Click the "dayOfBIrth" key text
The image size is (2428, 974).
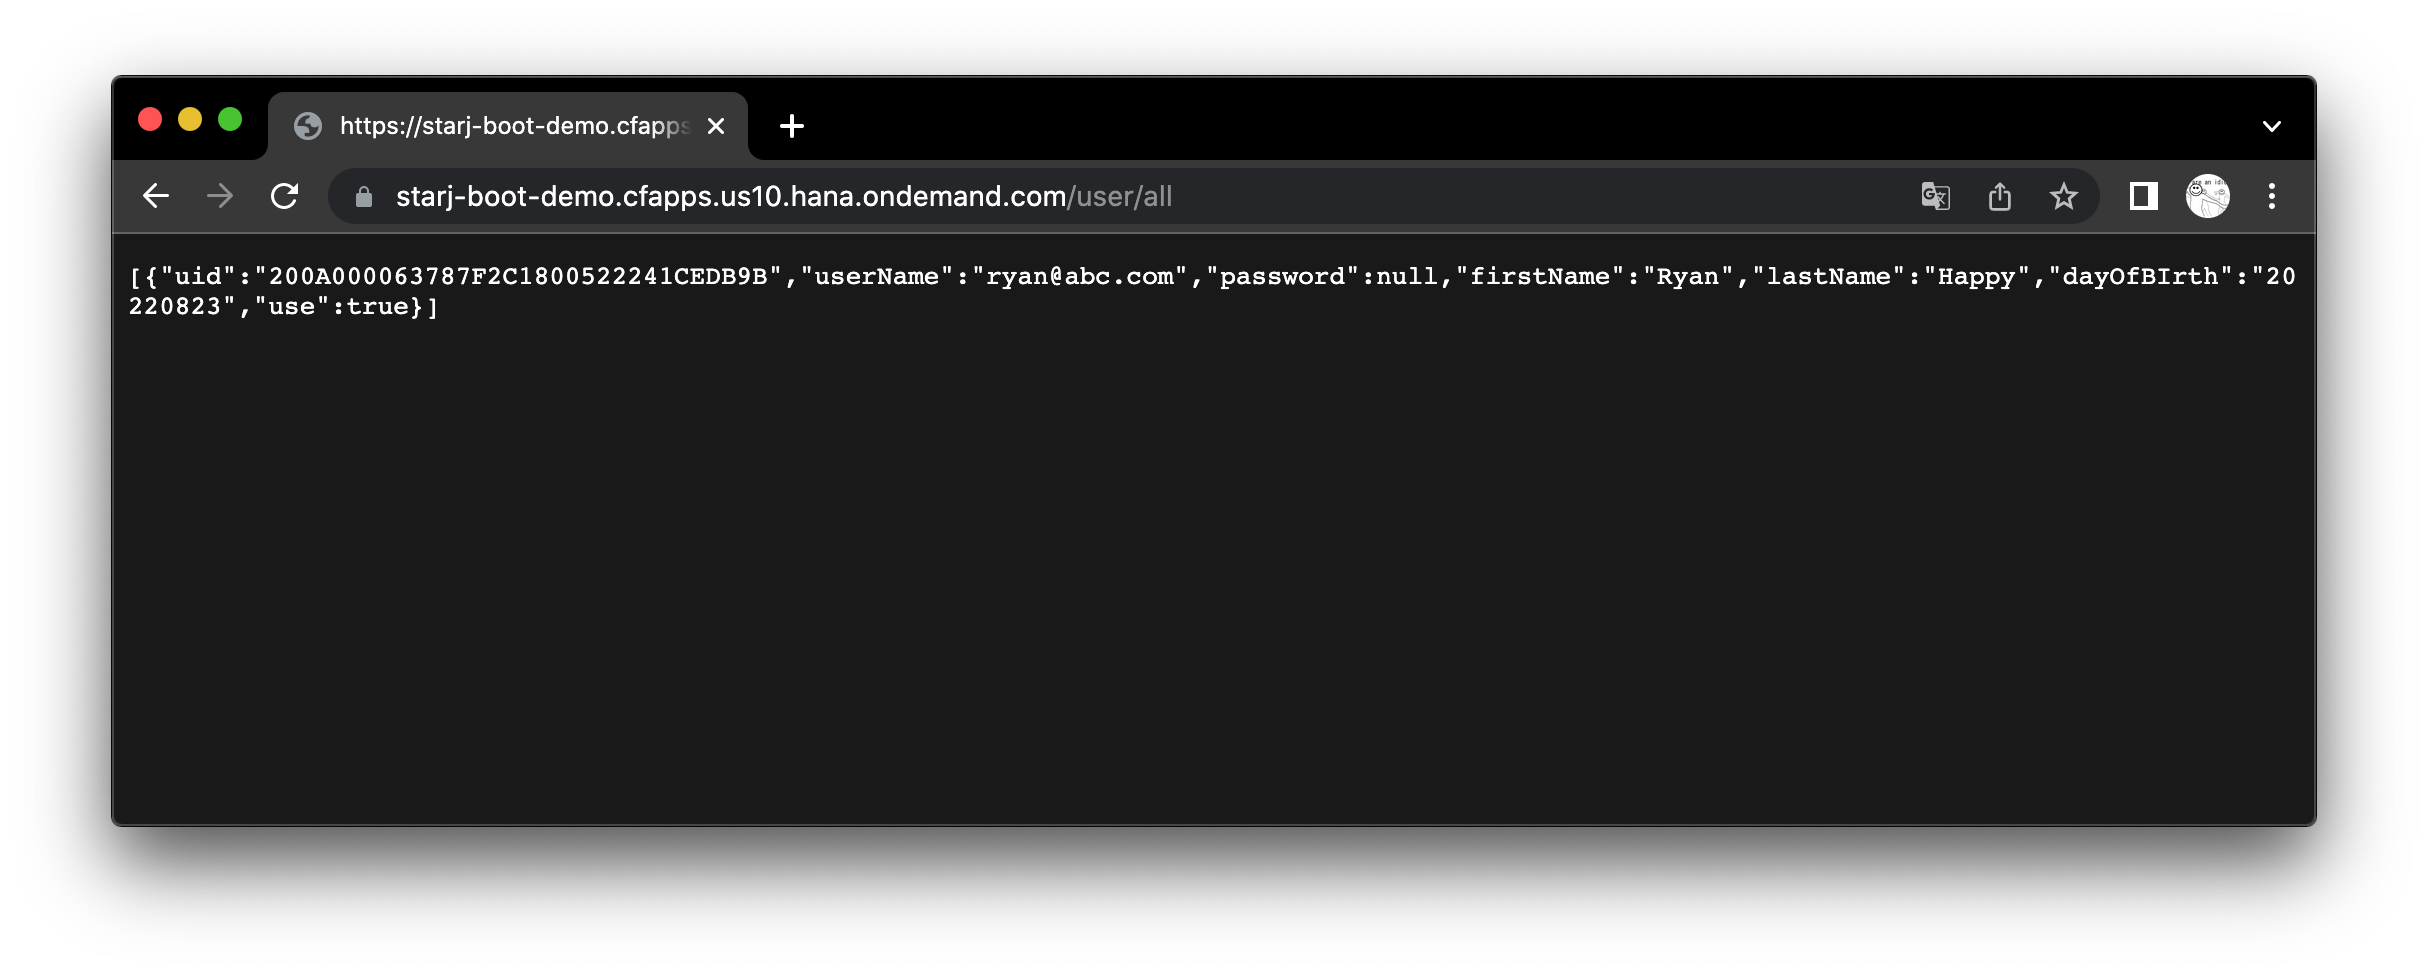pos(2140,277)
